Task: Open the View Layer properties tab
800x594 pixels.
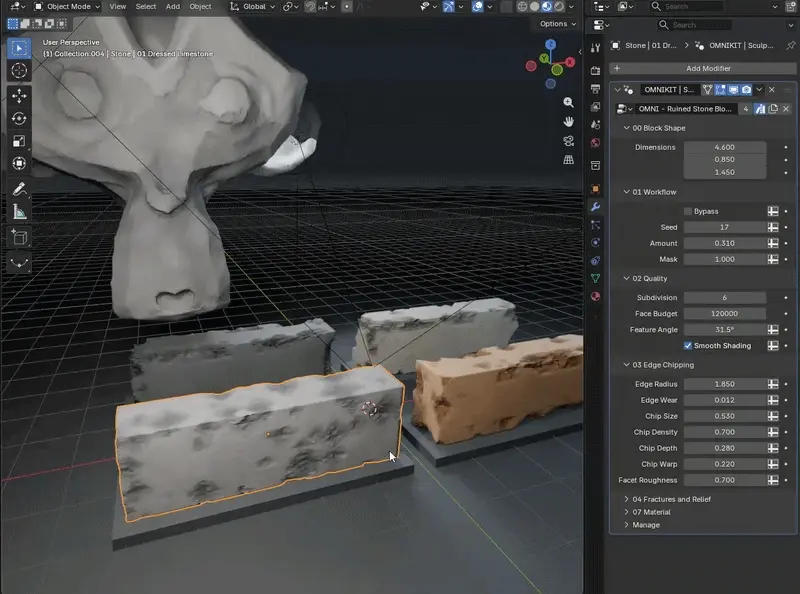Action: (x=595, y=107)
